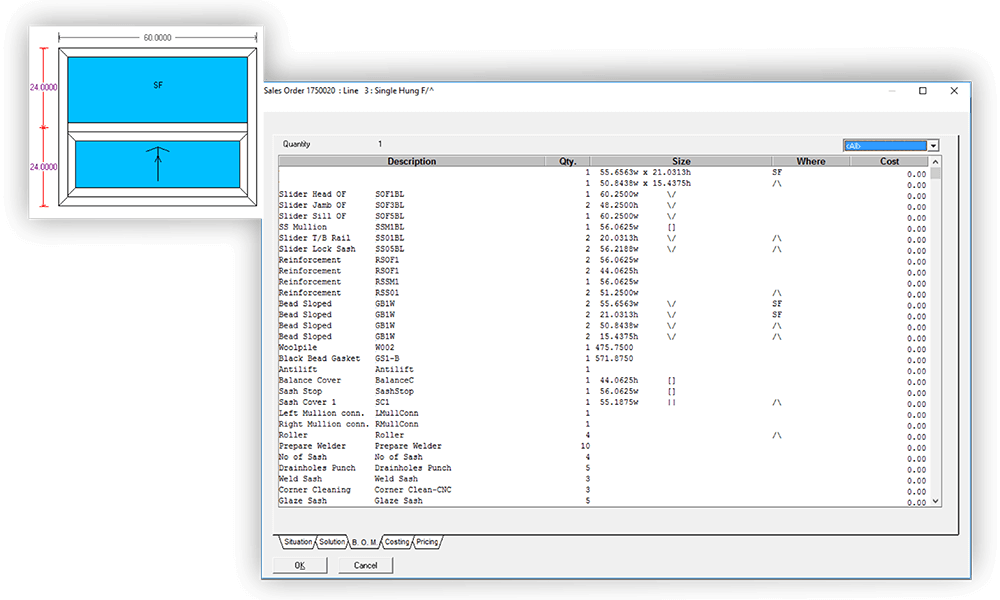Click the vertical scrollbar thumb
Screen dimensions: 1000x600
tap(934, 175)
